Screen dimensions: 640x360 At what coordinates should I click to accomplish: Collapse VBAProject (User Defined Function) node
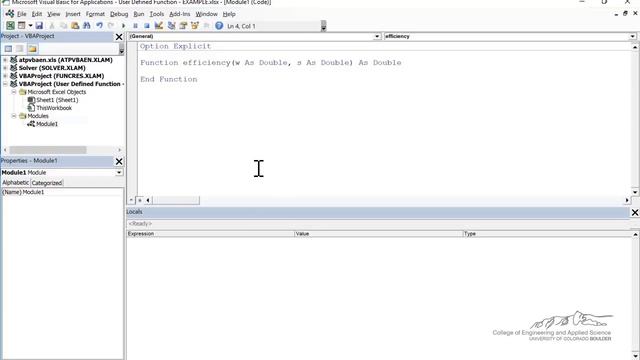click(5, 84)
